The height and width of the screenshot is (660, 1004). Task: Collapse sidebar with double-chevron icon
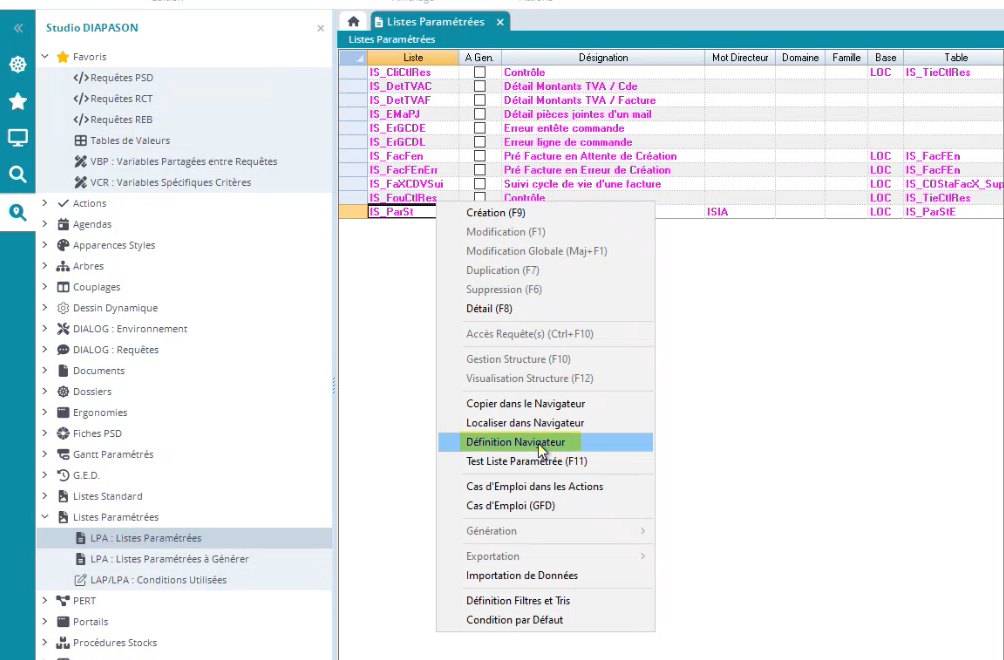[17, 28]
